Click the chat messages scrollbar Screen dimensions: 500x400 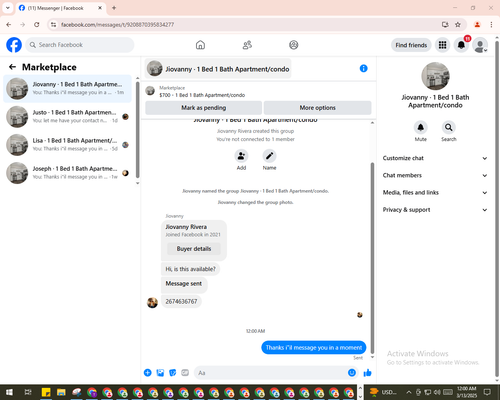point(372,258)
